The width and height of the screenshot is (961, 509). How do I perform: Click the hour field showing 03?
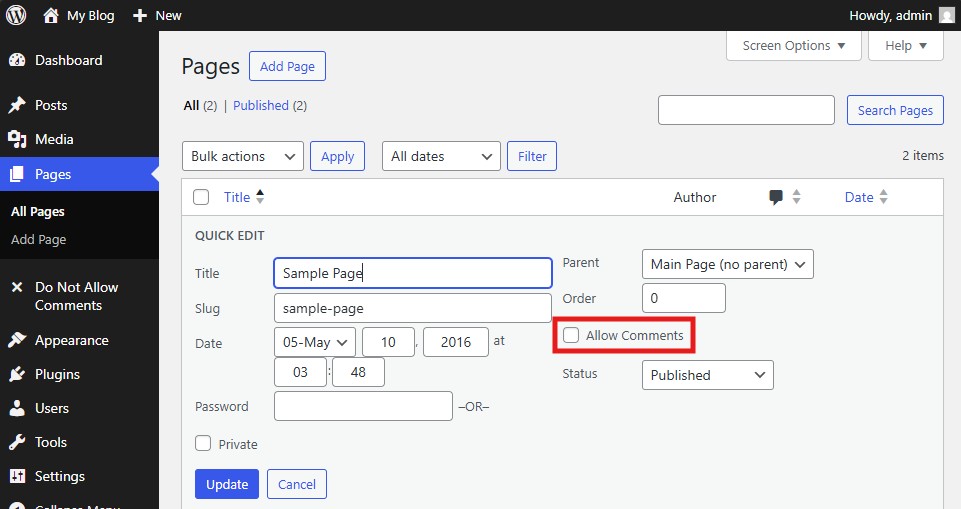(x=300, y=372)
